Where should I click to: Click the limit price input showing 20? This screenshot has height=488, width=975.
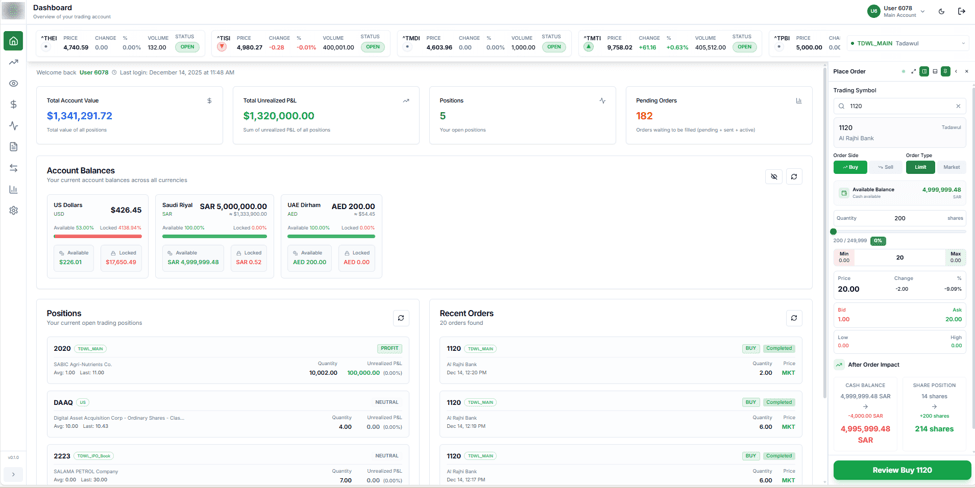(x=899, y=257)
